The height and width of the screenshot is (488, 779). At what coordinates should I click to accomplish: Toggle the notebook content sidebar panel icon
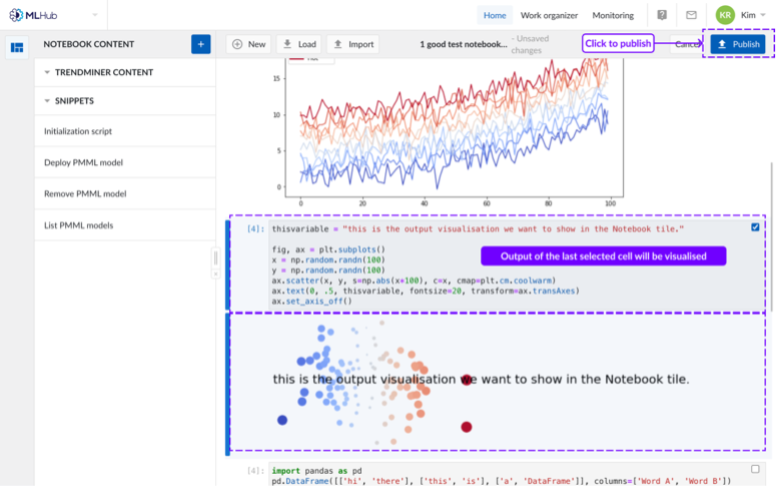(x=17, y=47)
